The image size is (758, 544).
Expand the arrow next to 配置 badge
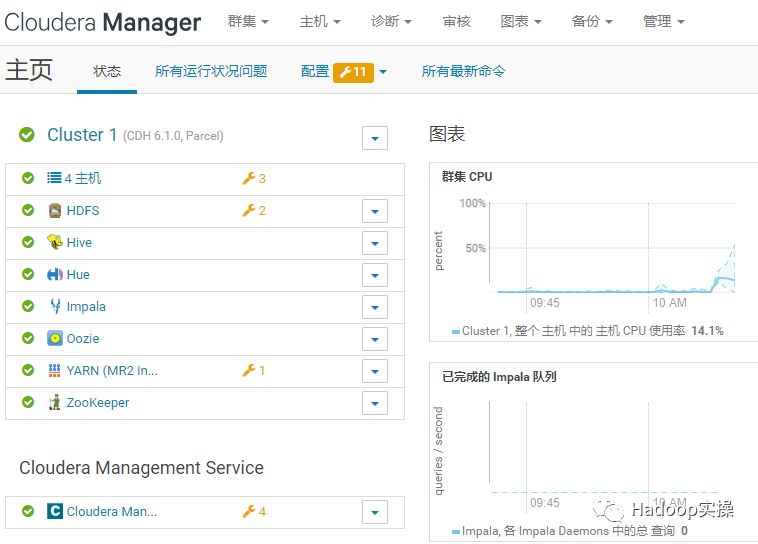(x=383, y=72)
